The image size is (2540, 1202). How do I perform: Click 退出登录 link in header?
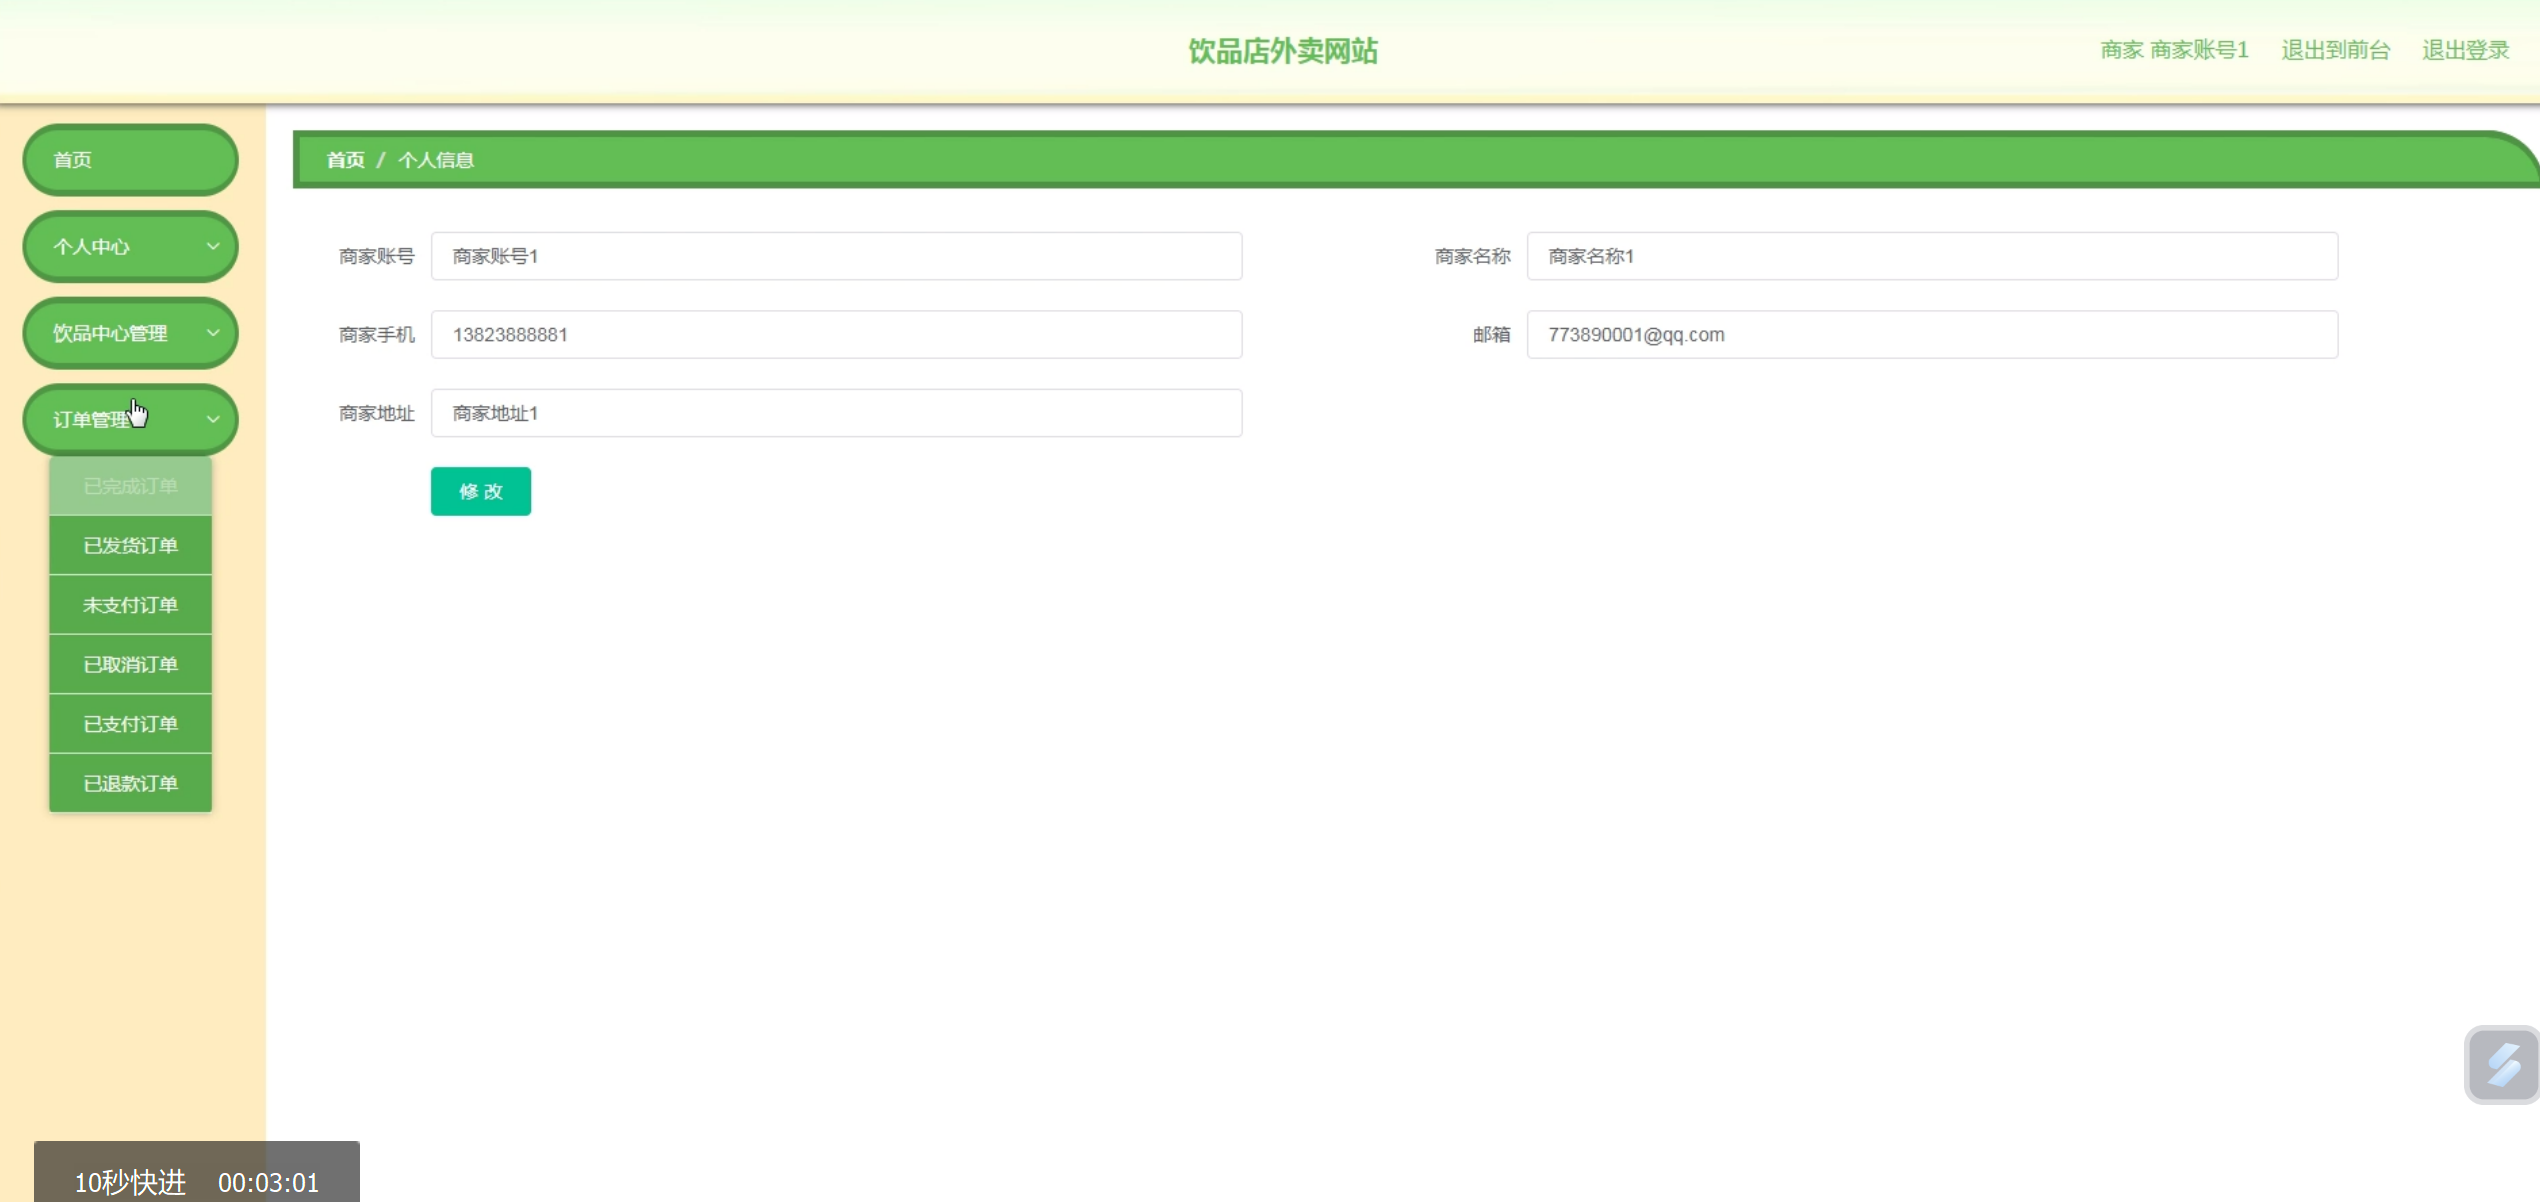click(2465, 50)
